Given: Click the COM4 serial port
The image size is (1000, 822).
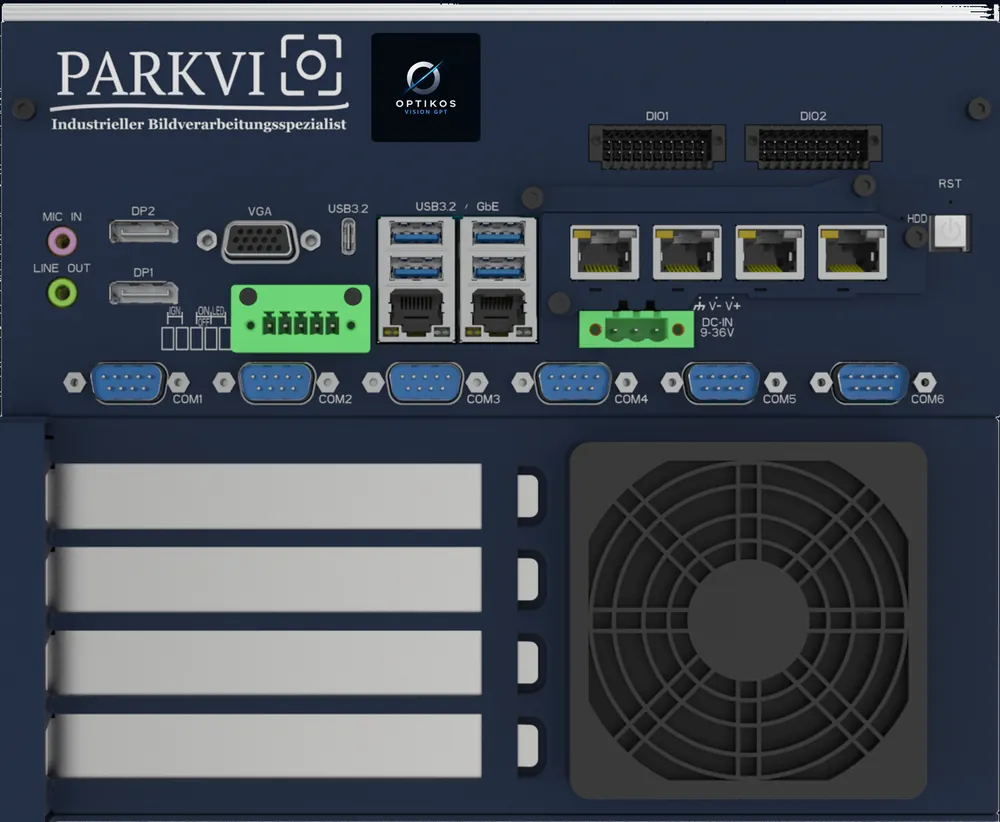Looking at the screenshot, I should [x=573, y=383].
